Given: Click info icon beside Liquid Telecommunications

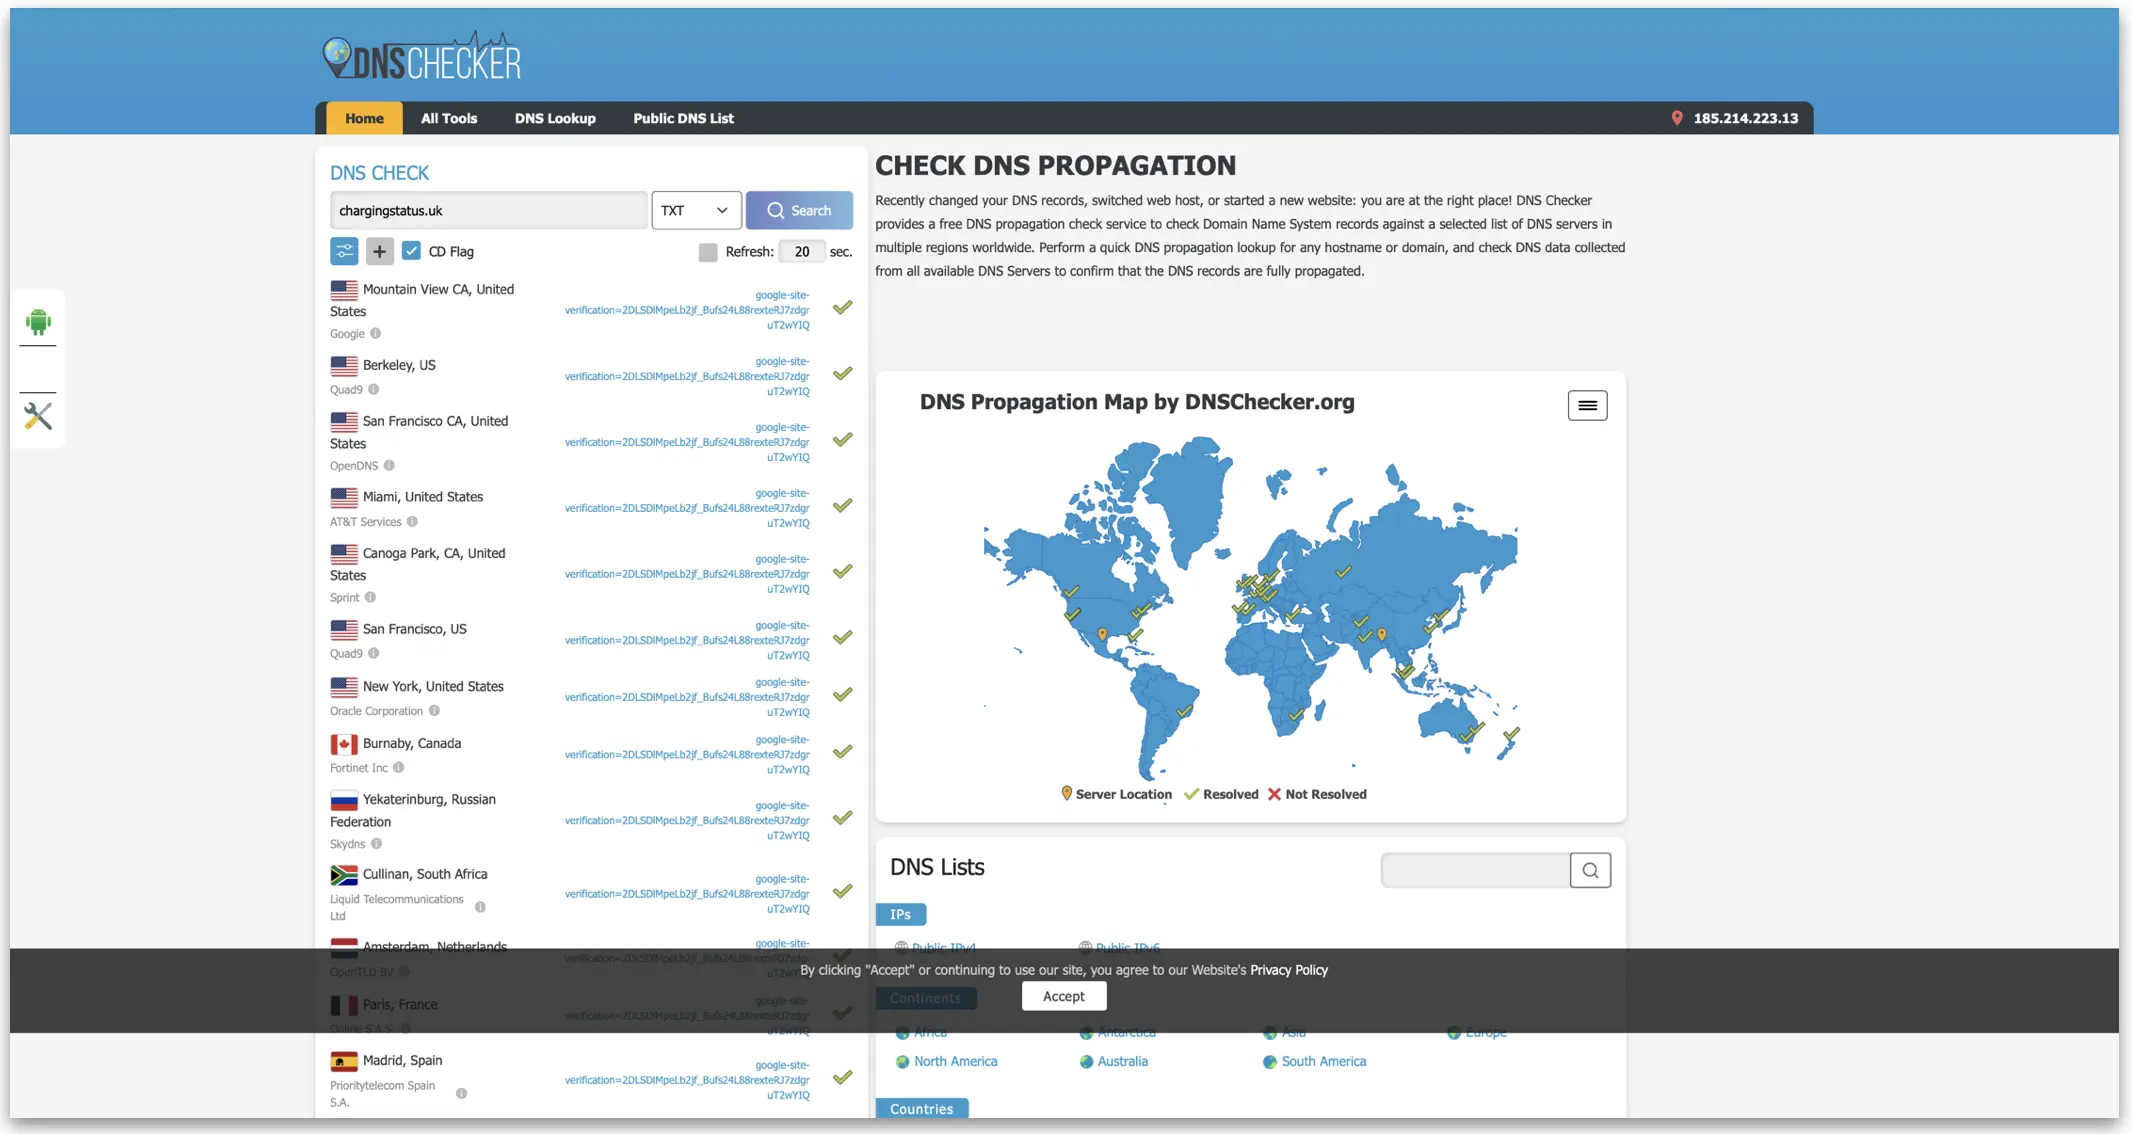Looking at the screenshot, I should click(x=480, y=907).
